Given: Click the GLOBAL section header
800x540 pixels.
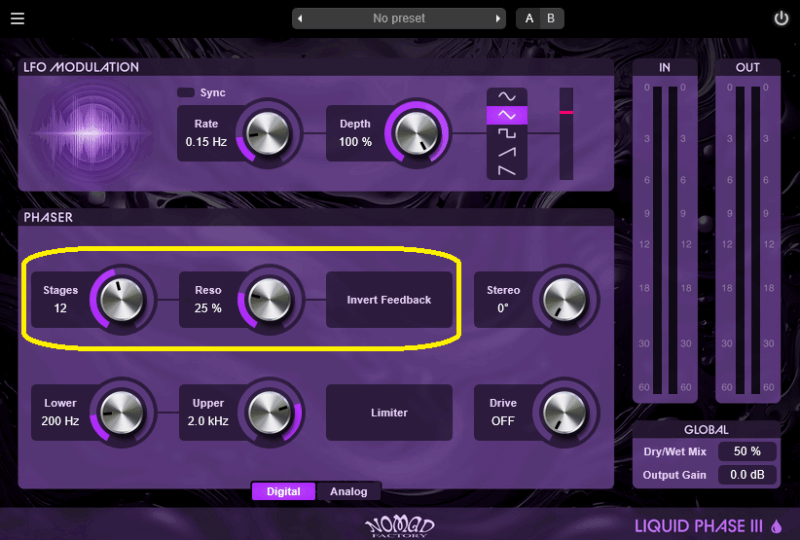Looking at the screenshot, I should [706, 430].
